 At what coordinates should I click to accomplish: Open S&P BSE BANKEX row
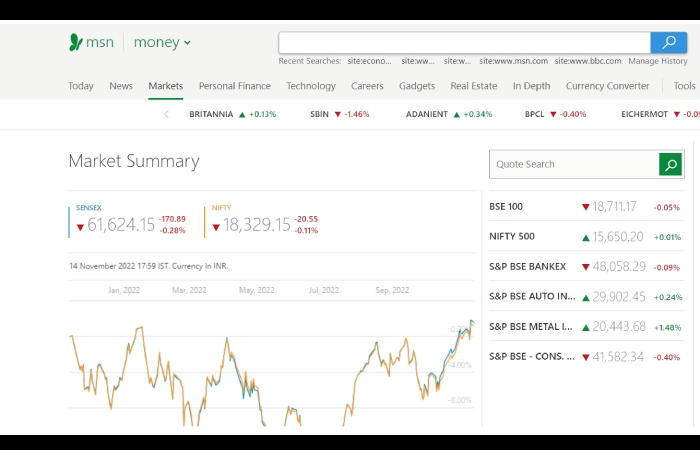pos(587,267)
